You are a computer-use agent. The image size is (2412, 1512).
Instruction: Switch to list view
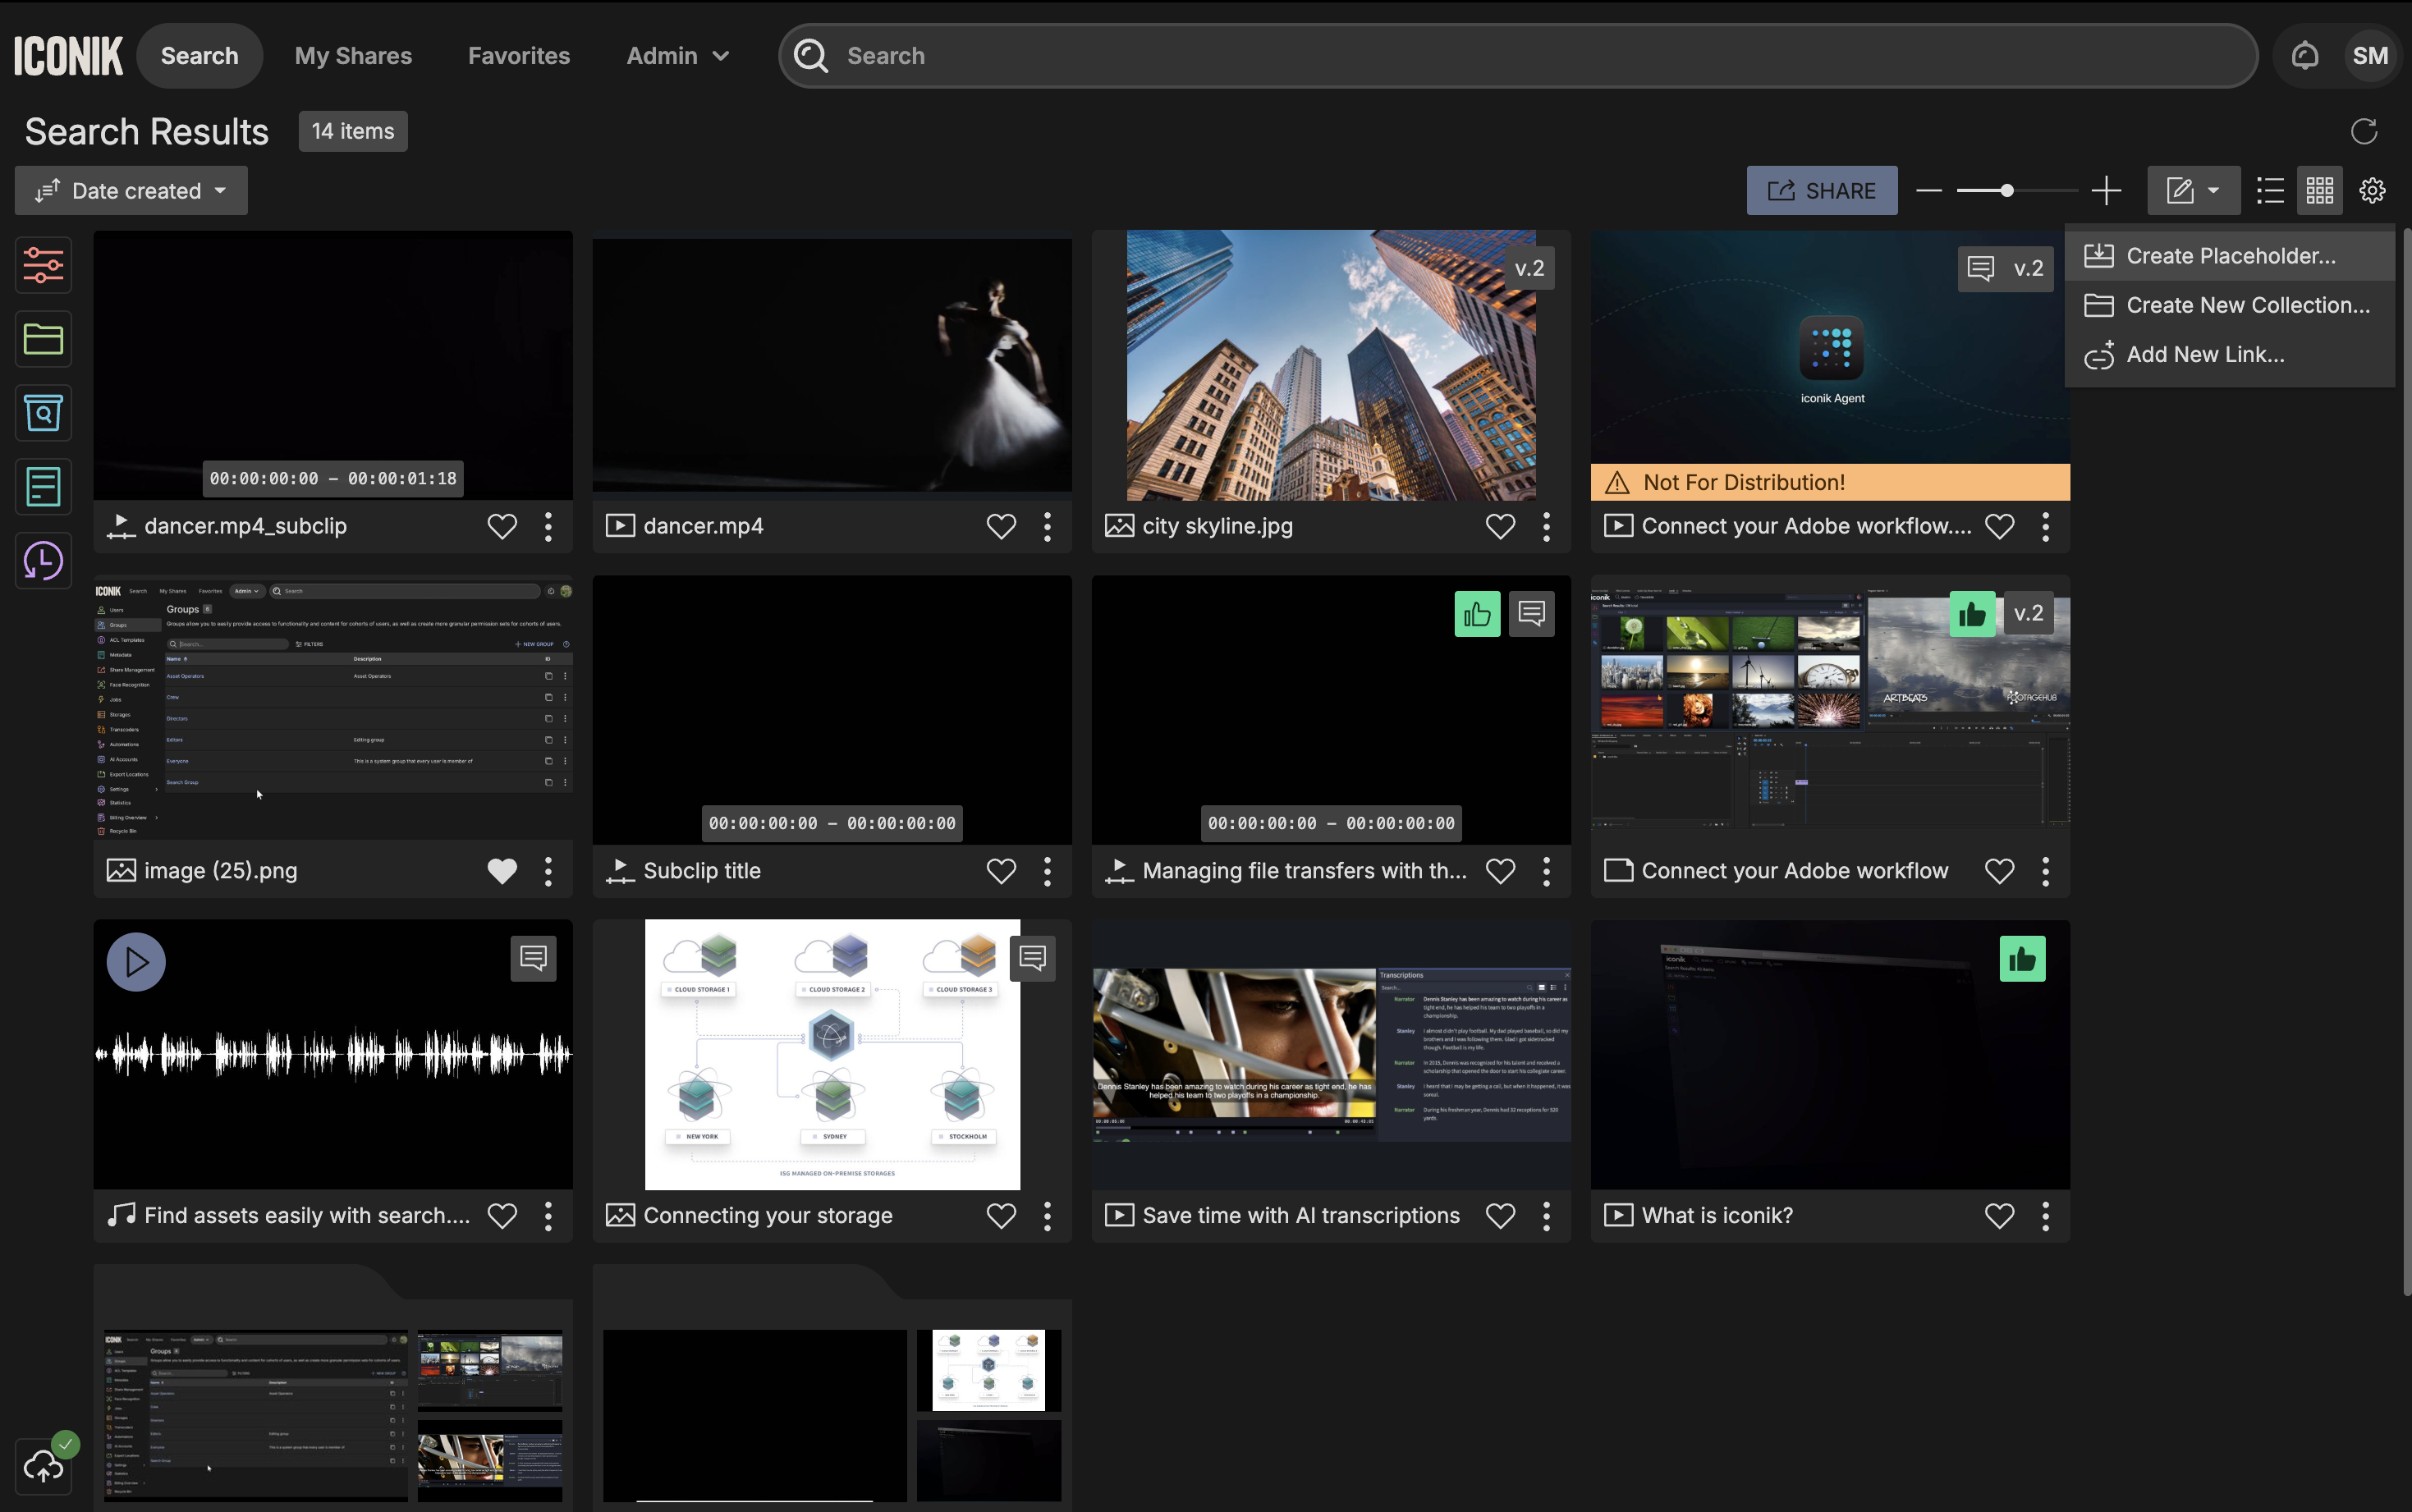[2270, 190]
